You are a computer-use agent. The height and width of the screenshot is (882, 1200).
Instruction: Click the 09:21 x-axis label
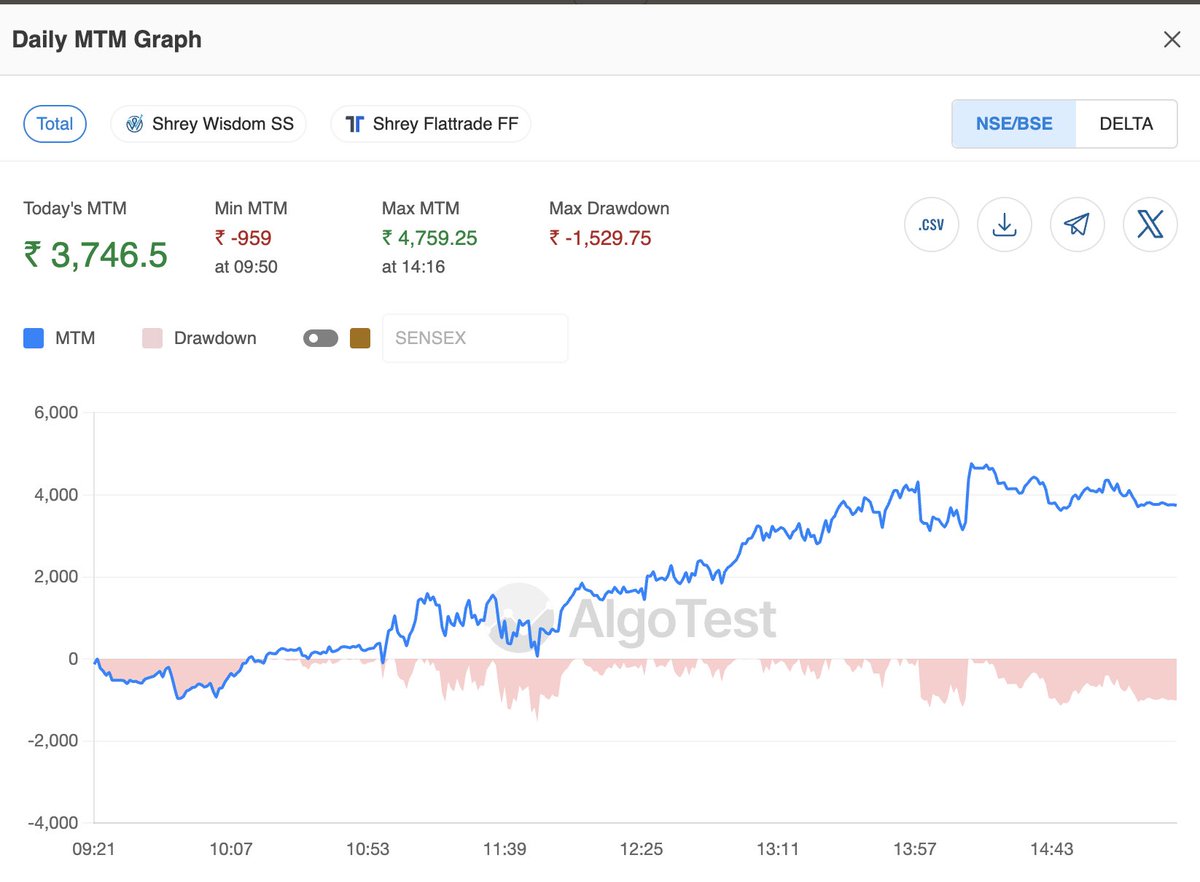tap(94, 849)
